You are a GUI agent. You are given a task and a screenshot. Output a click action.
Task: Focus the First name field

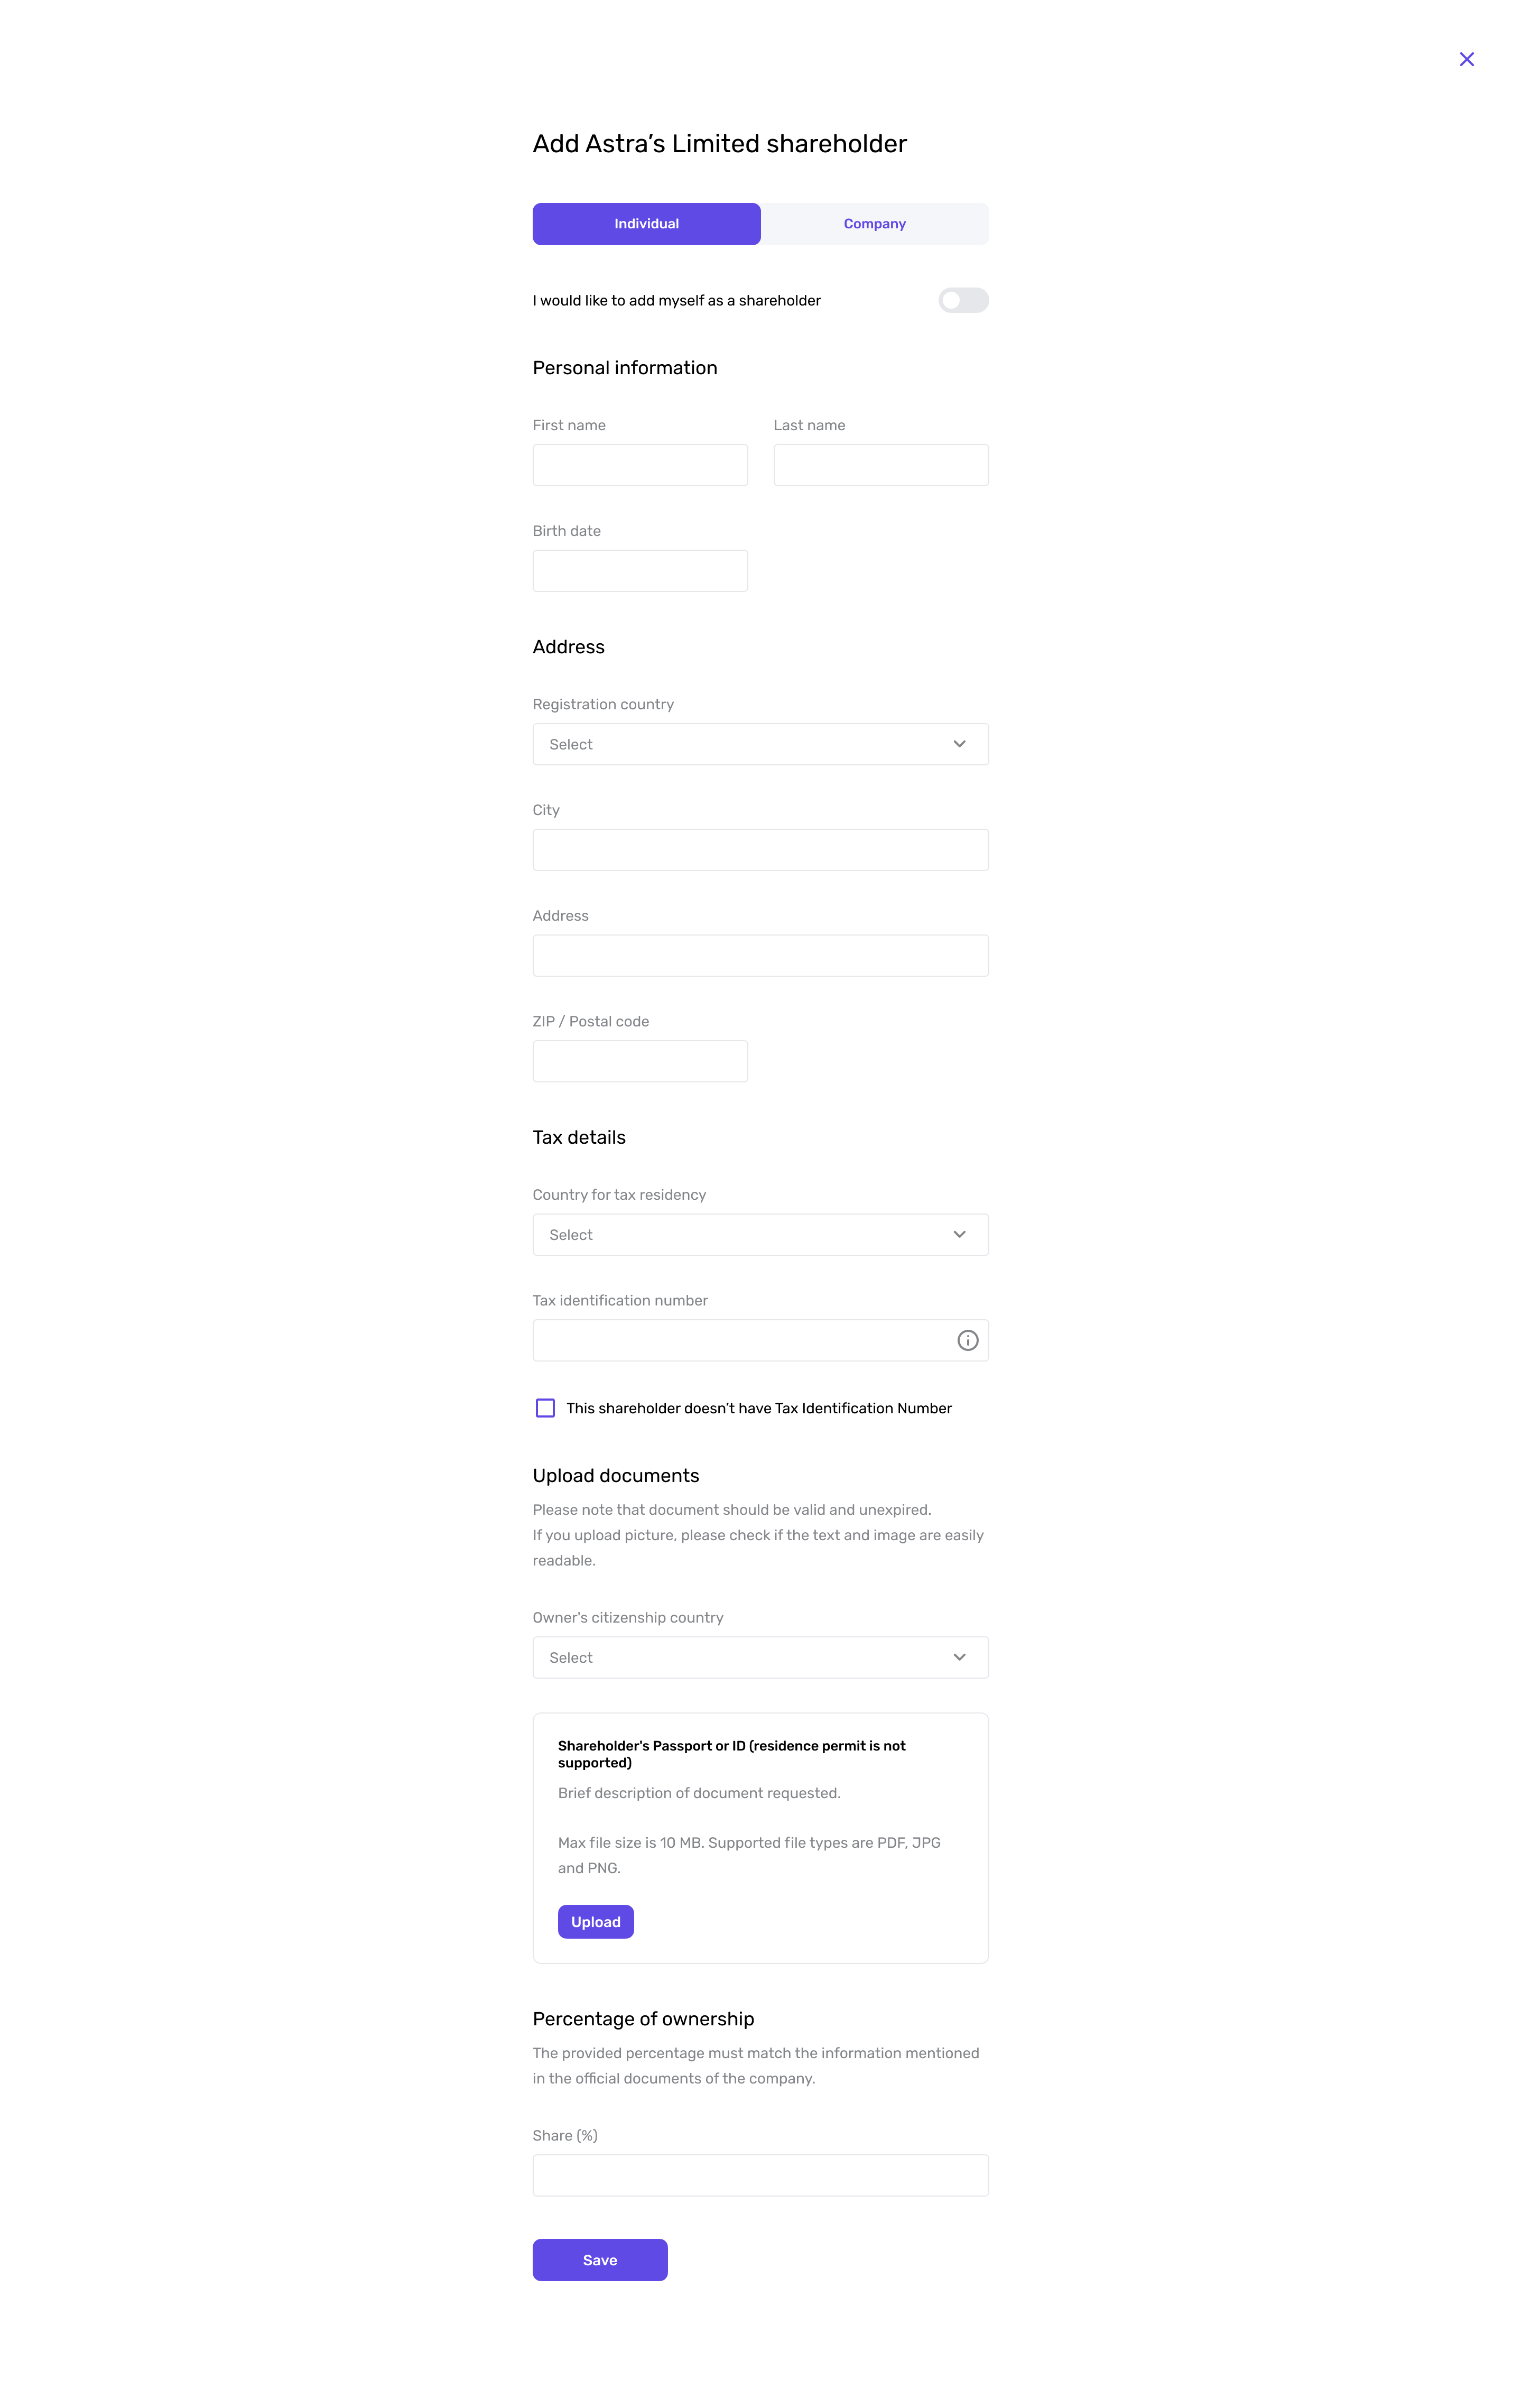[x=640, y=465]
